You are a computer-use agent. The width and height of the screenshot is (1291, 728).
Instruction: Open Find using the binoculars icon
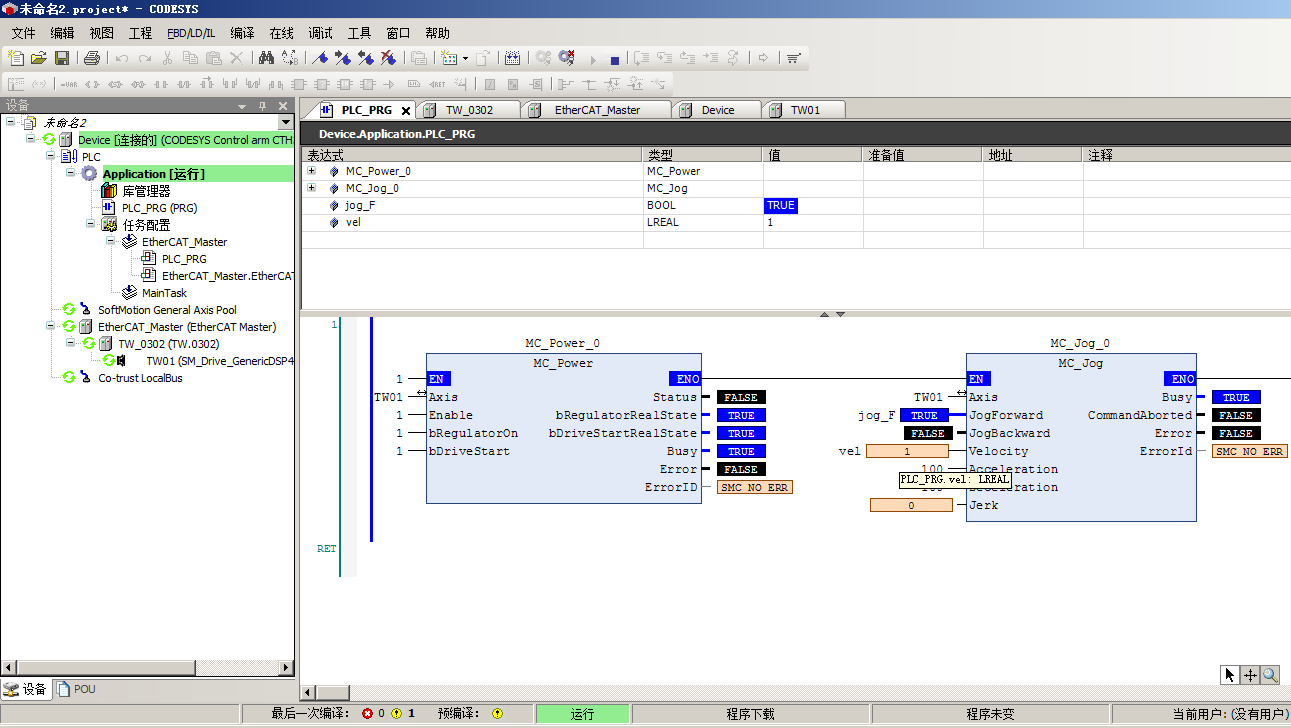(x=266, y=58)
